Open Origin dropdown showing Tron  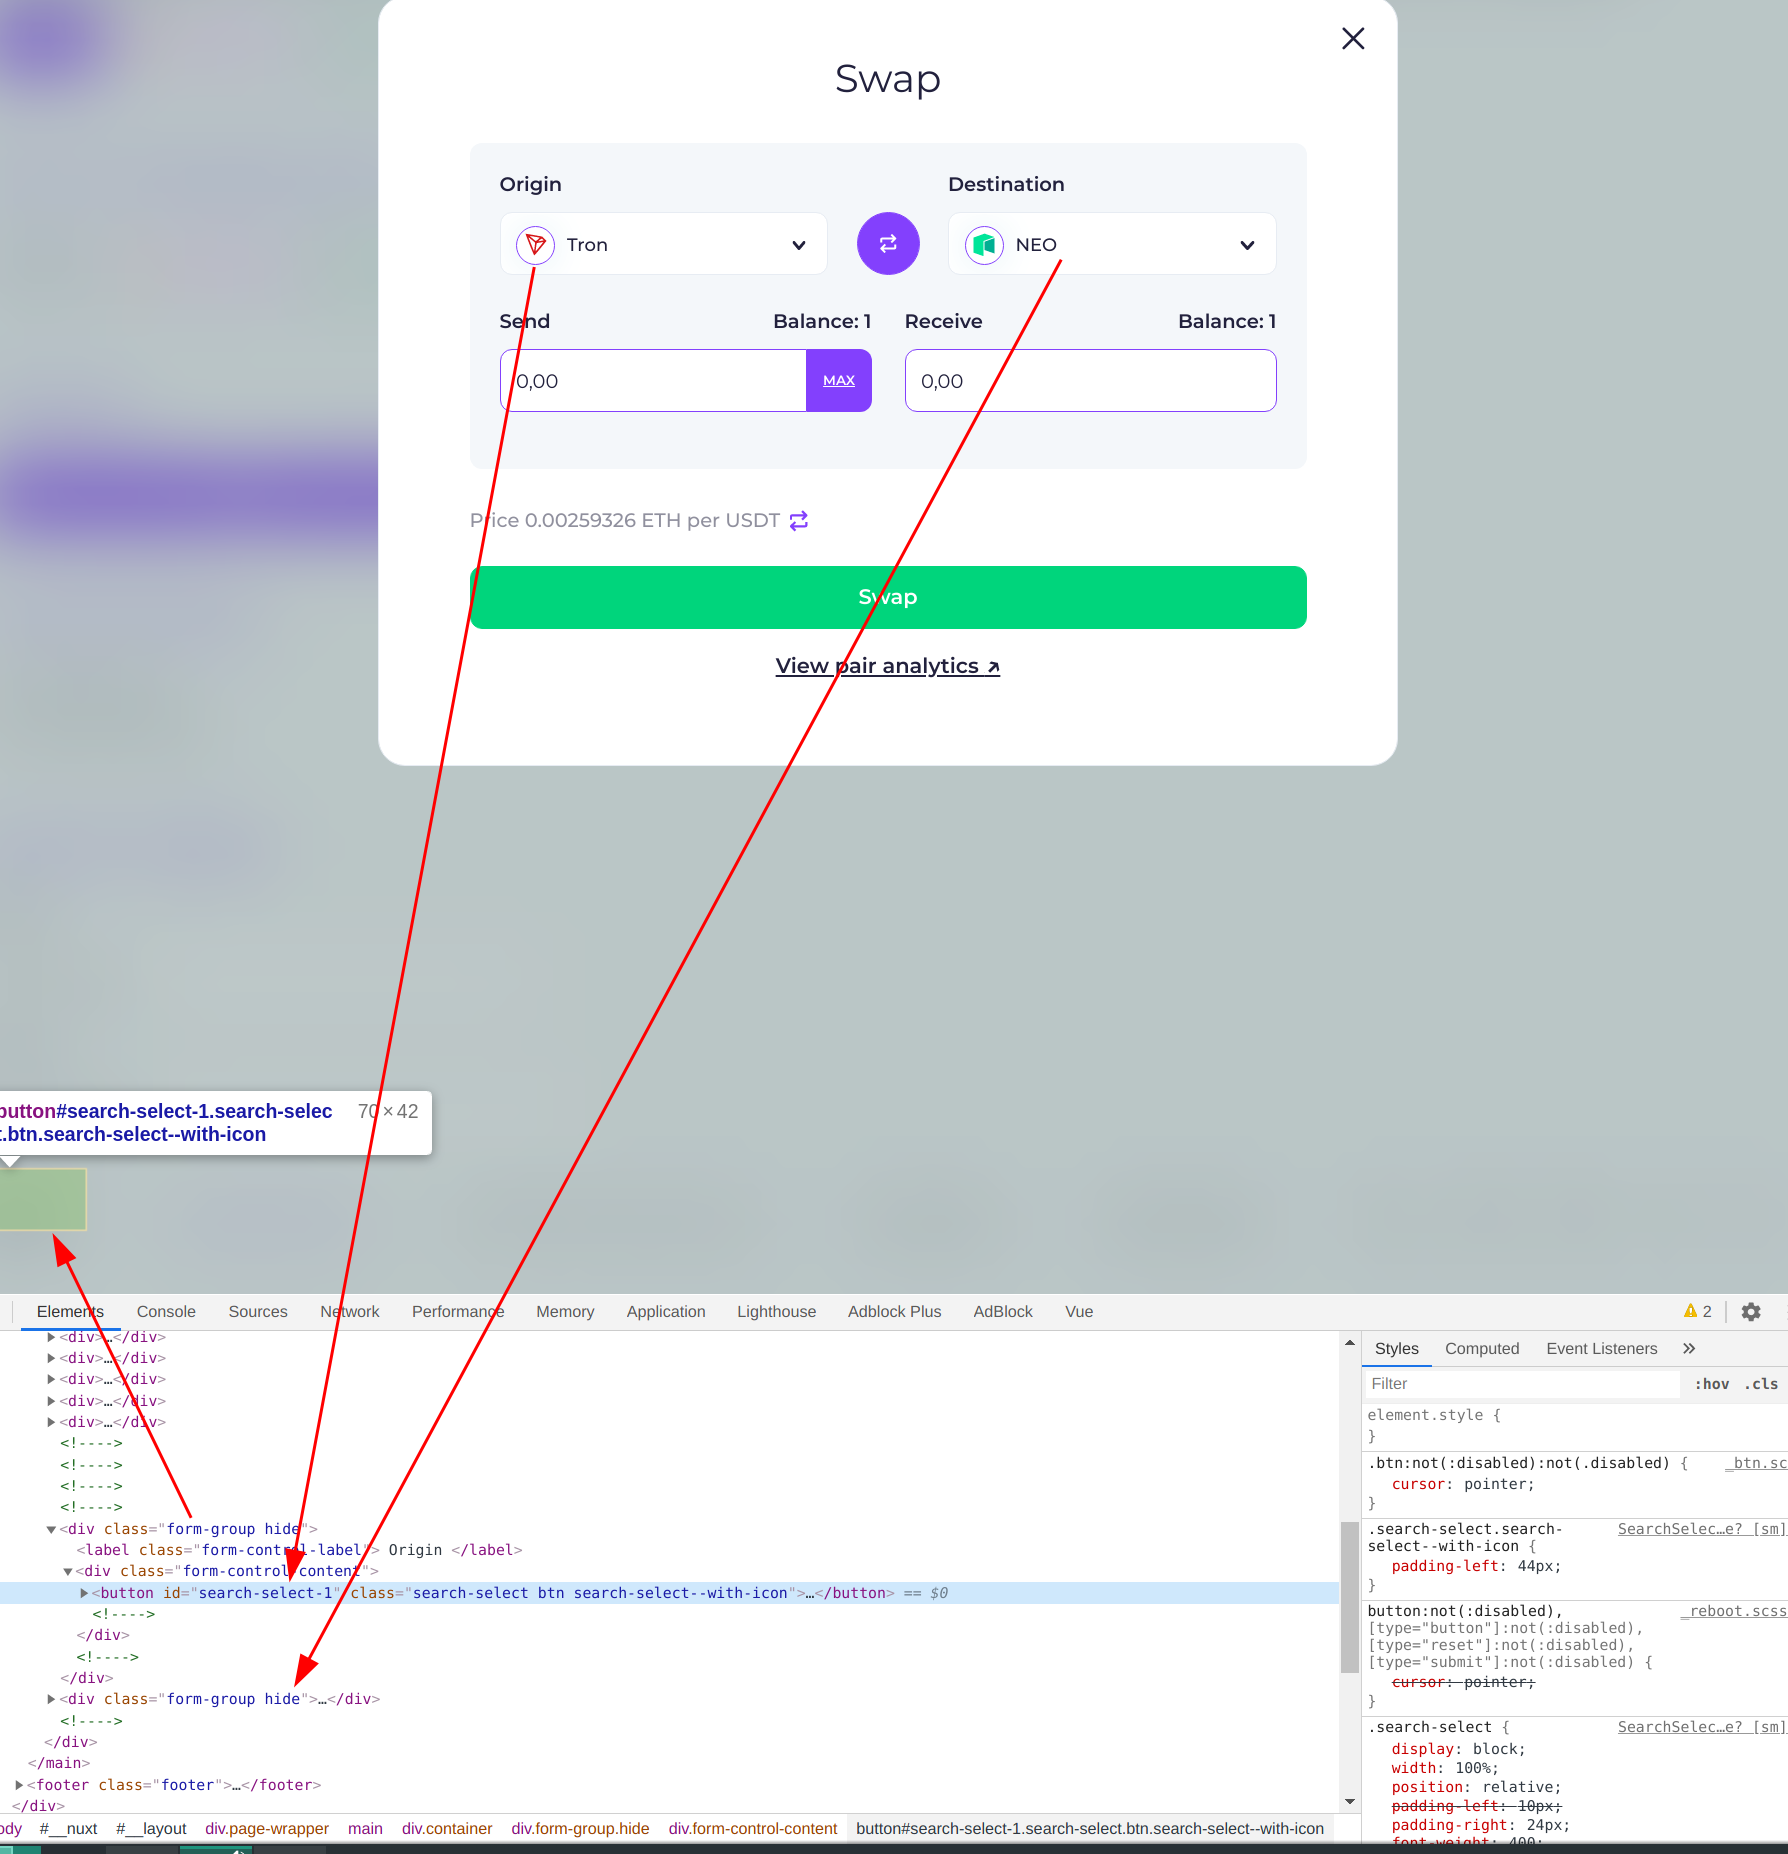coord(663,244)
